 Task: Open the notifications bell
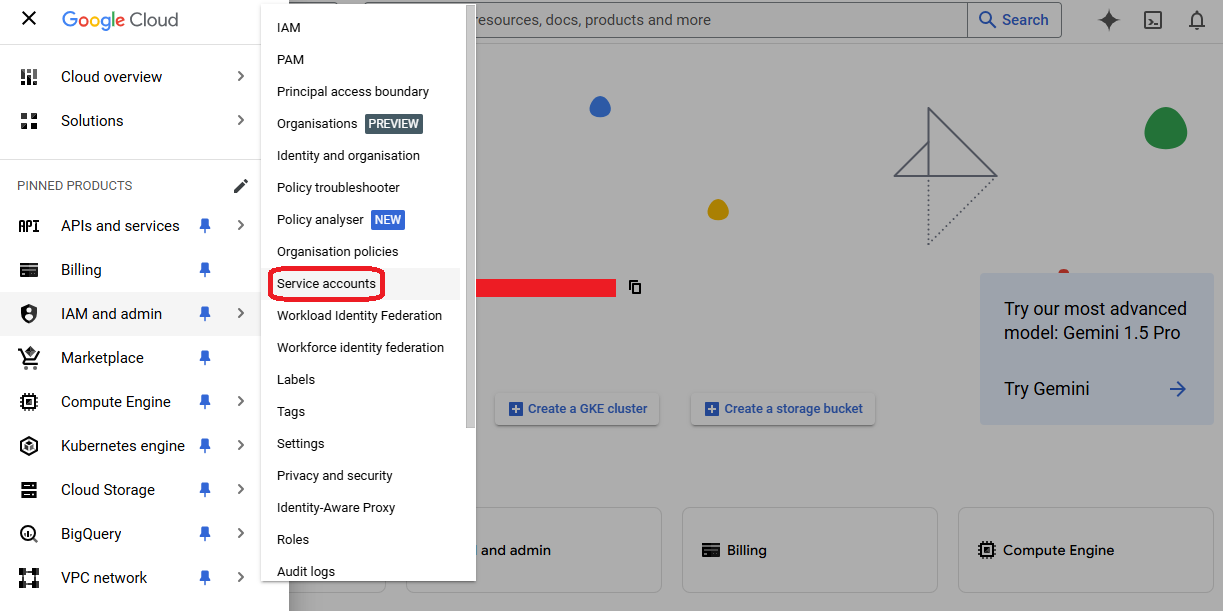click(1197, 20)
